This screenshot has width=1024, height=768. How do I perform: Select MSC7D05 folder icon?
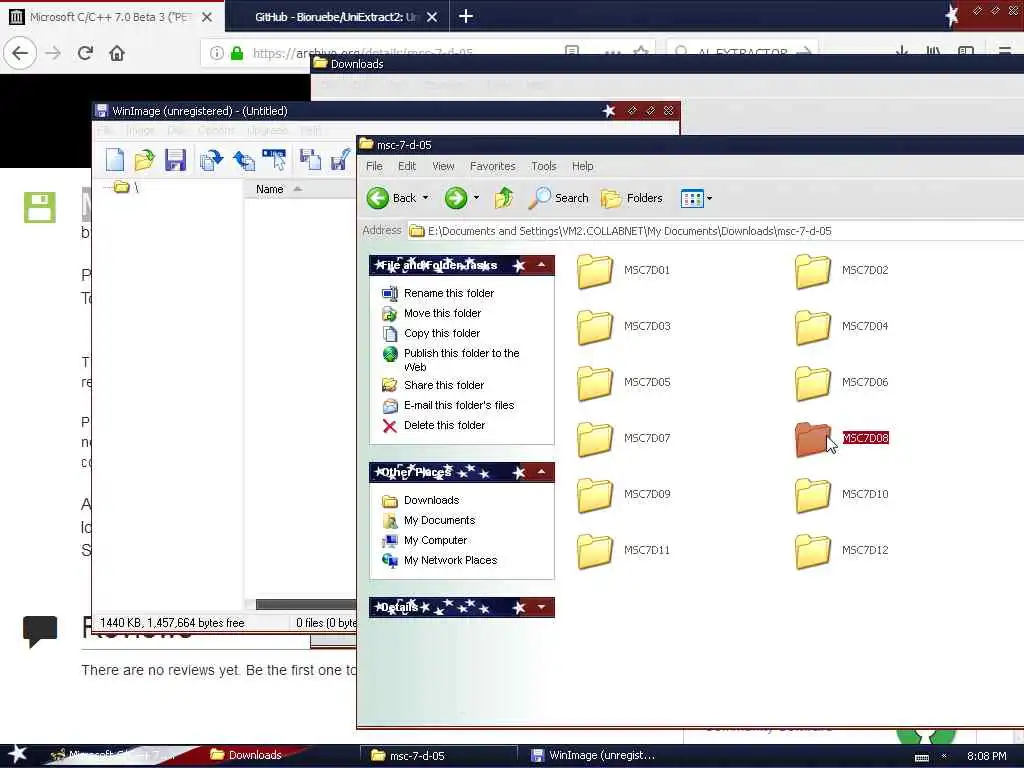(595, 383)
